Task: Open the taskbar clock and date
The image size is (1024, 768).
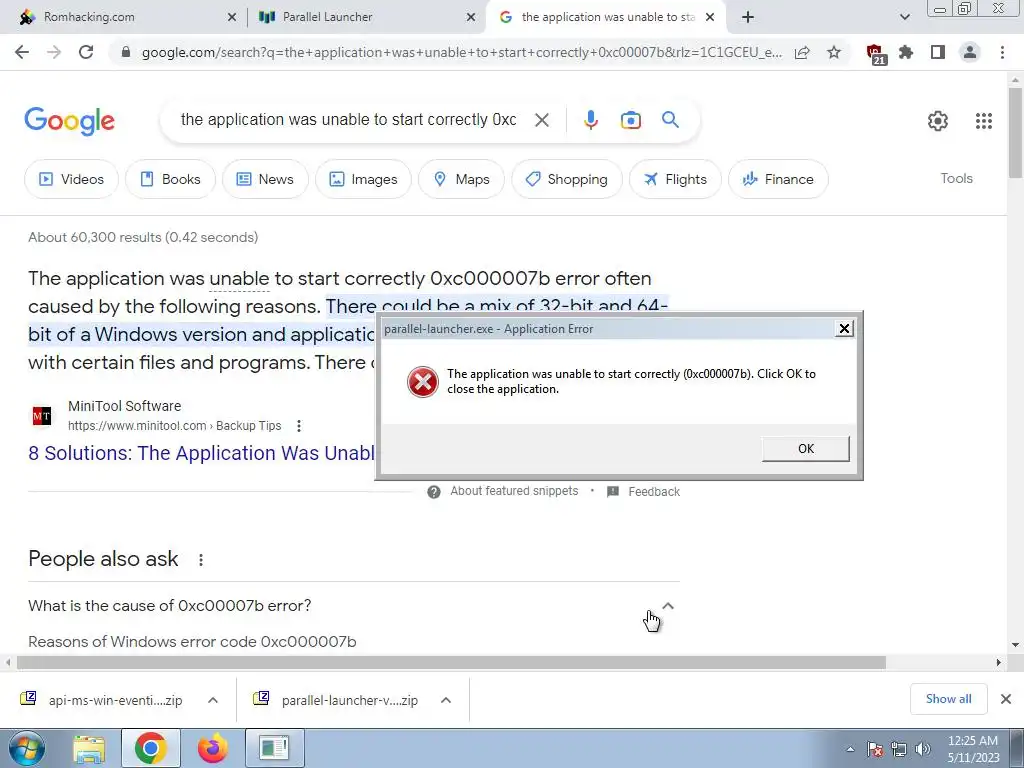Action: [x=973, y=749]
